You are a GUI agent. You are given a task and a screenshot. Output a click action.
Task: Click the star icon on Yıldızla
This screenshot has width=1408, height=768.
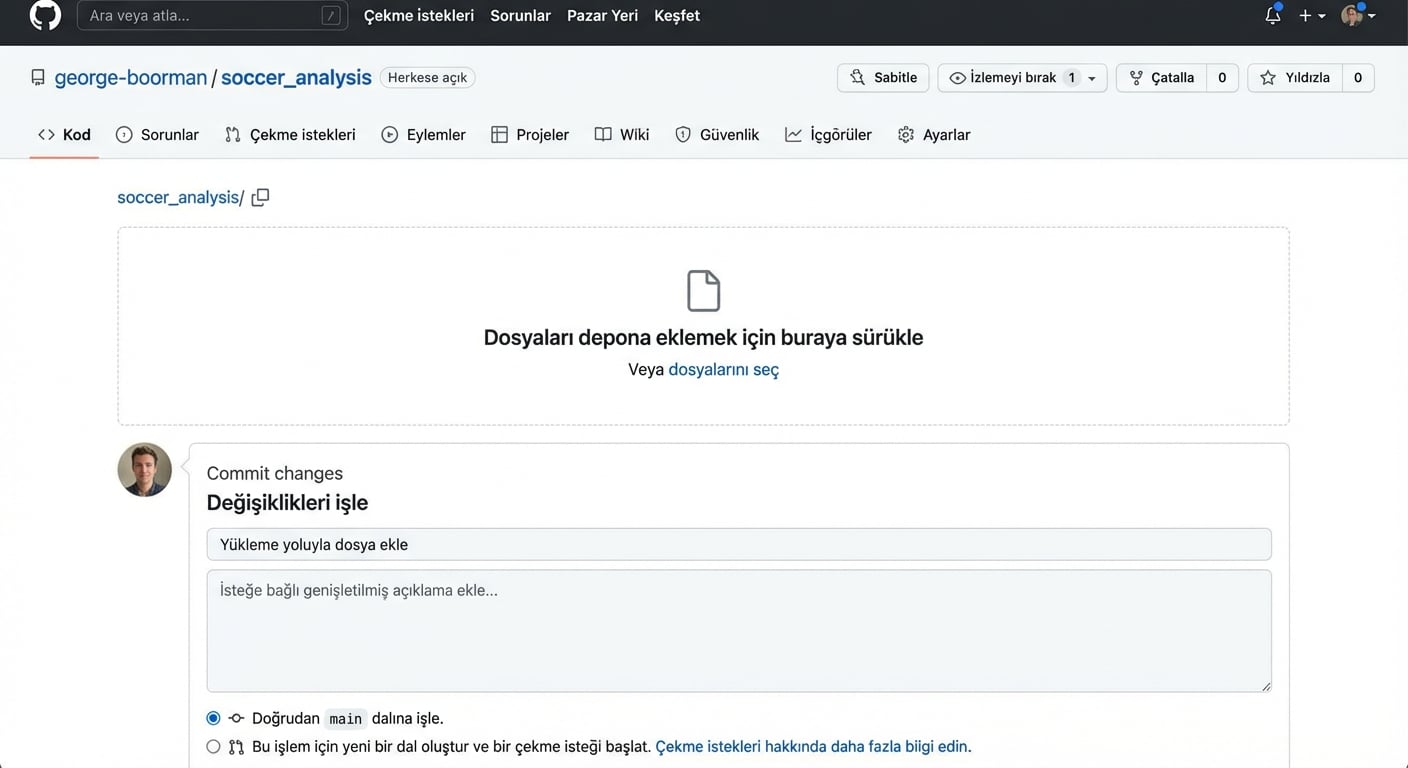tap(1268, 77)
